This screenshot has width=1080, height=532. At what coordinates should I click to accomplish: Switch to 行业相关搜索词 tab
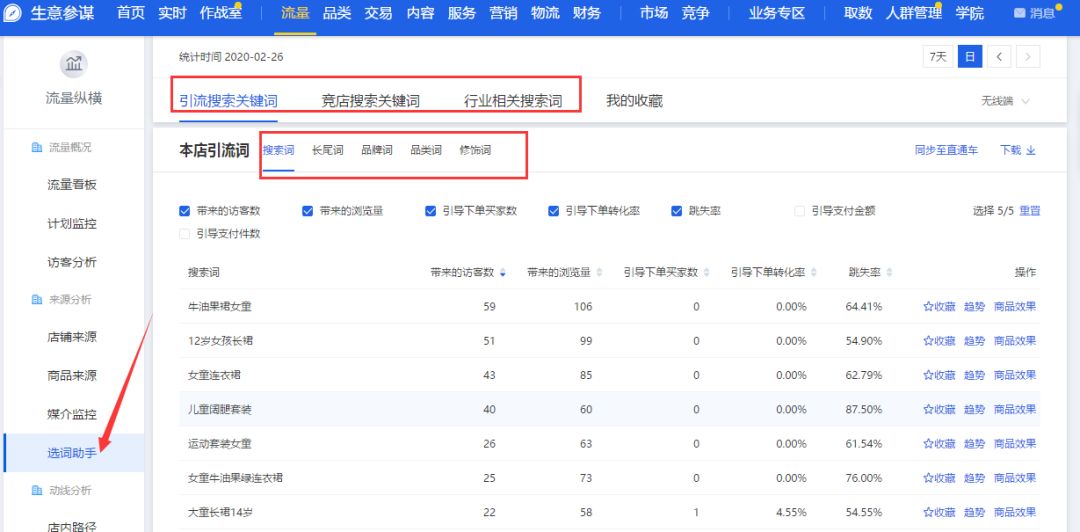513,101
